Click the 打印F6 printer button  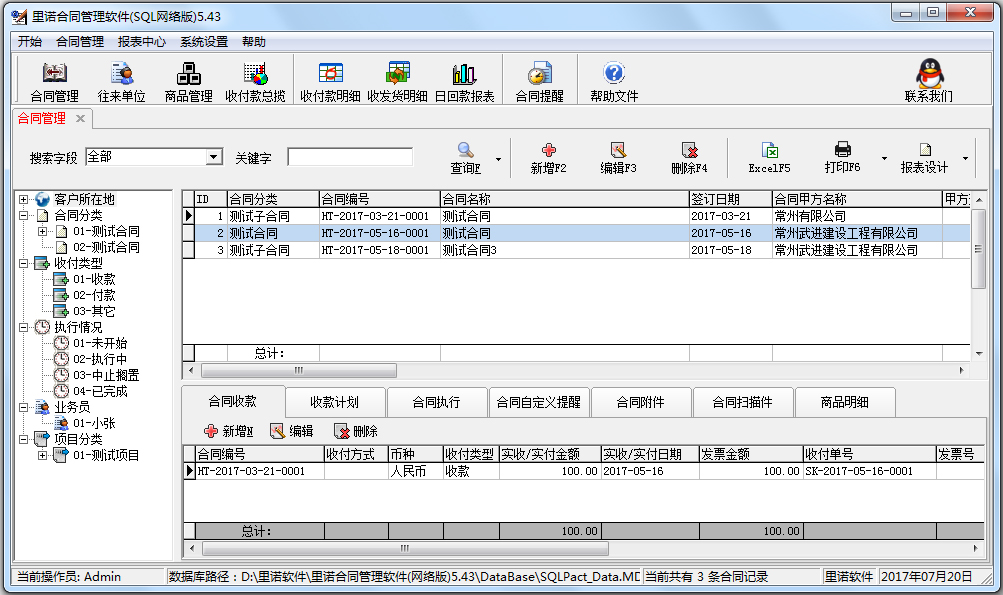click(842, 157)
